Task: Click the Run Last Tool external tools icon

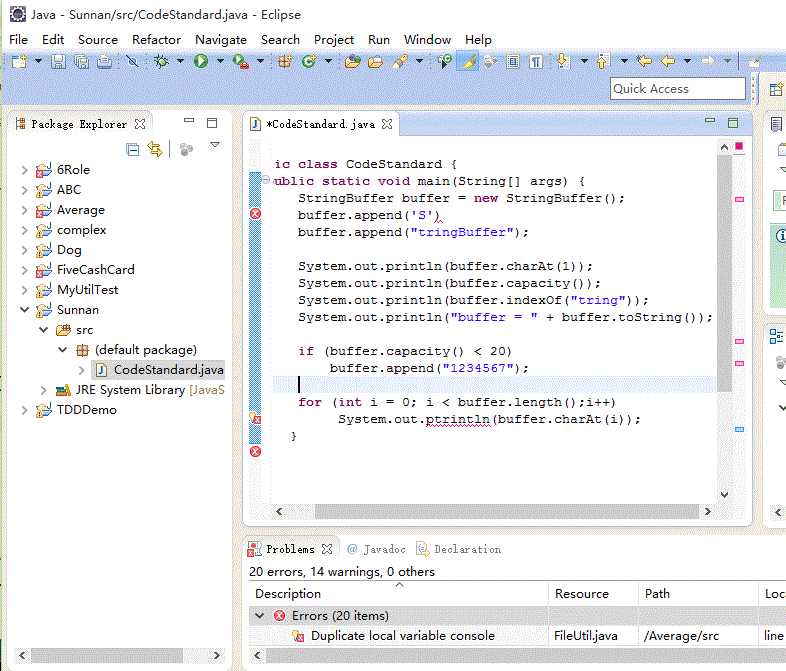Action: click(241, 61)
